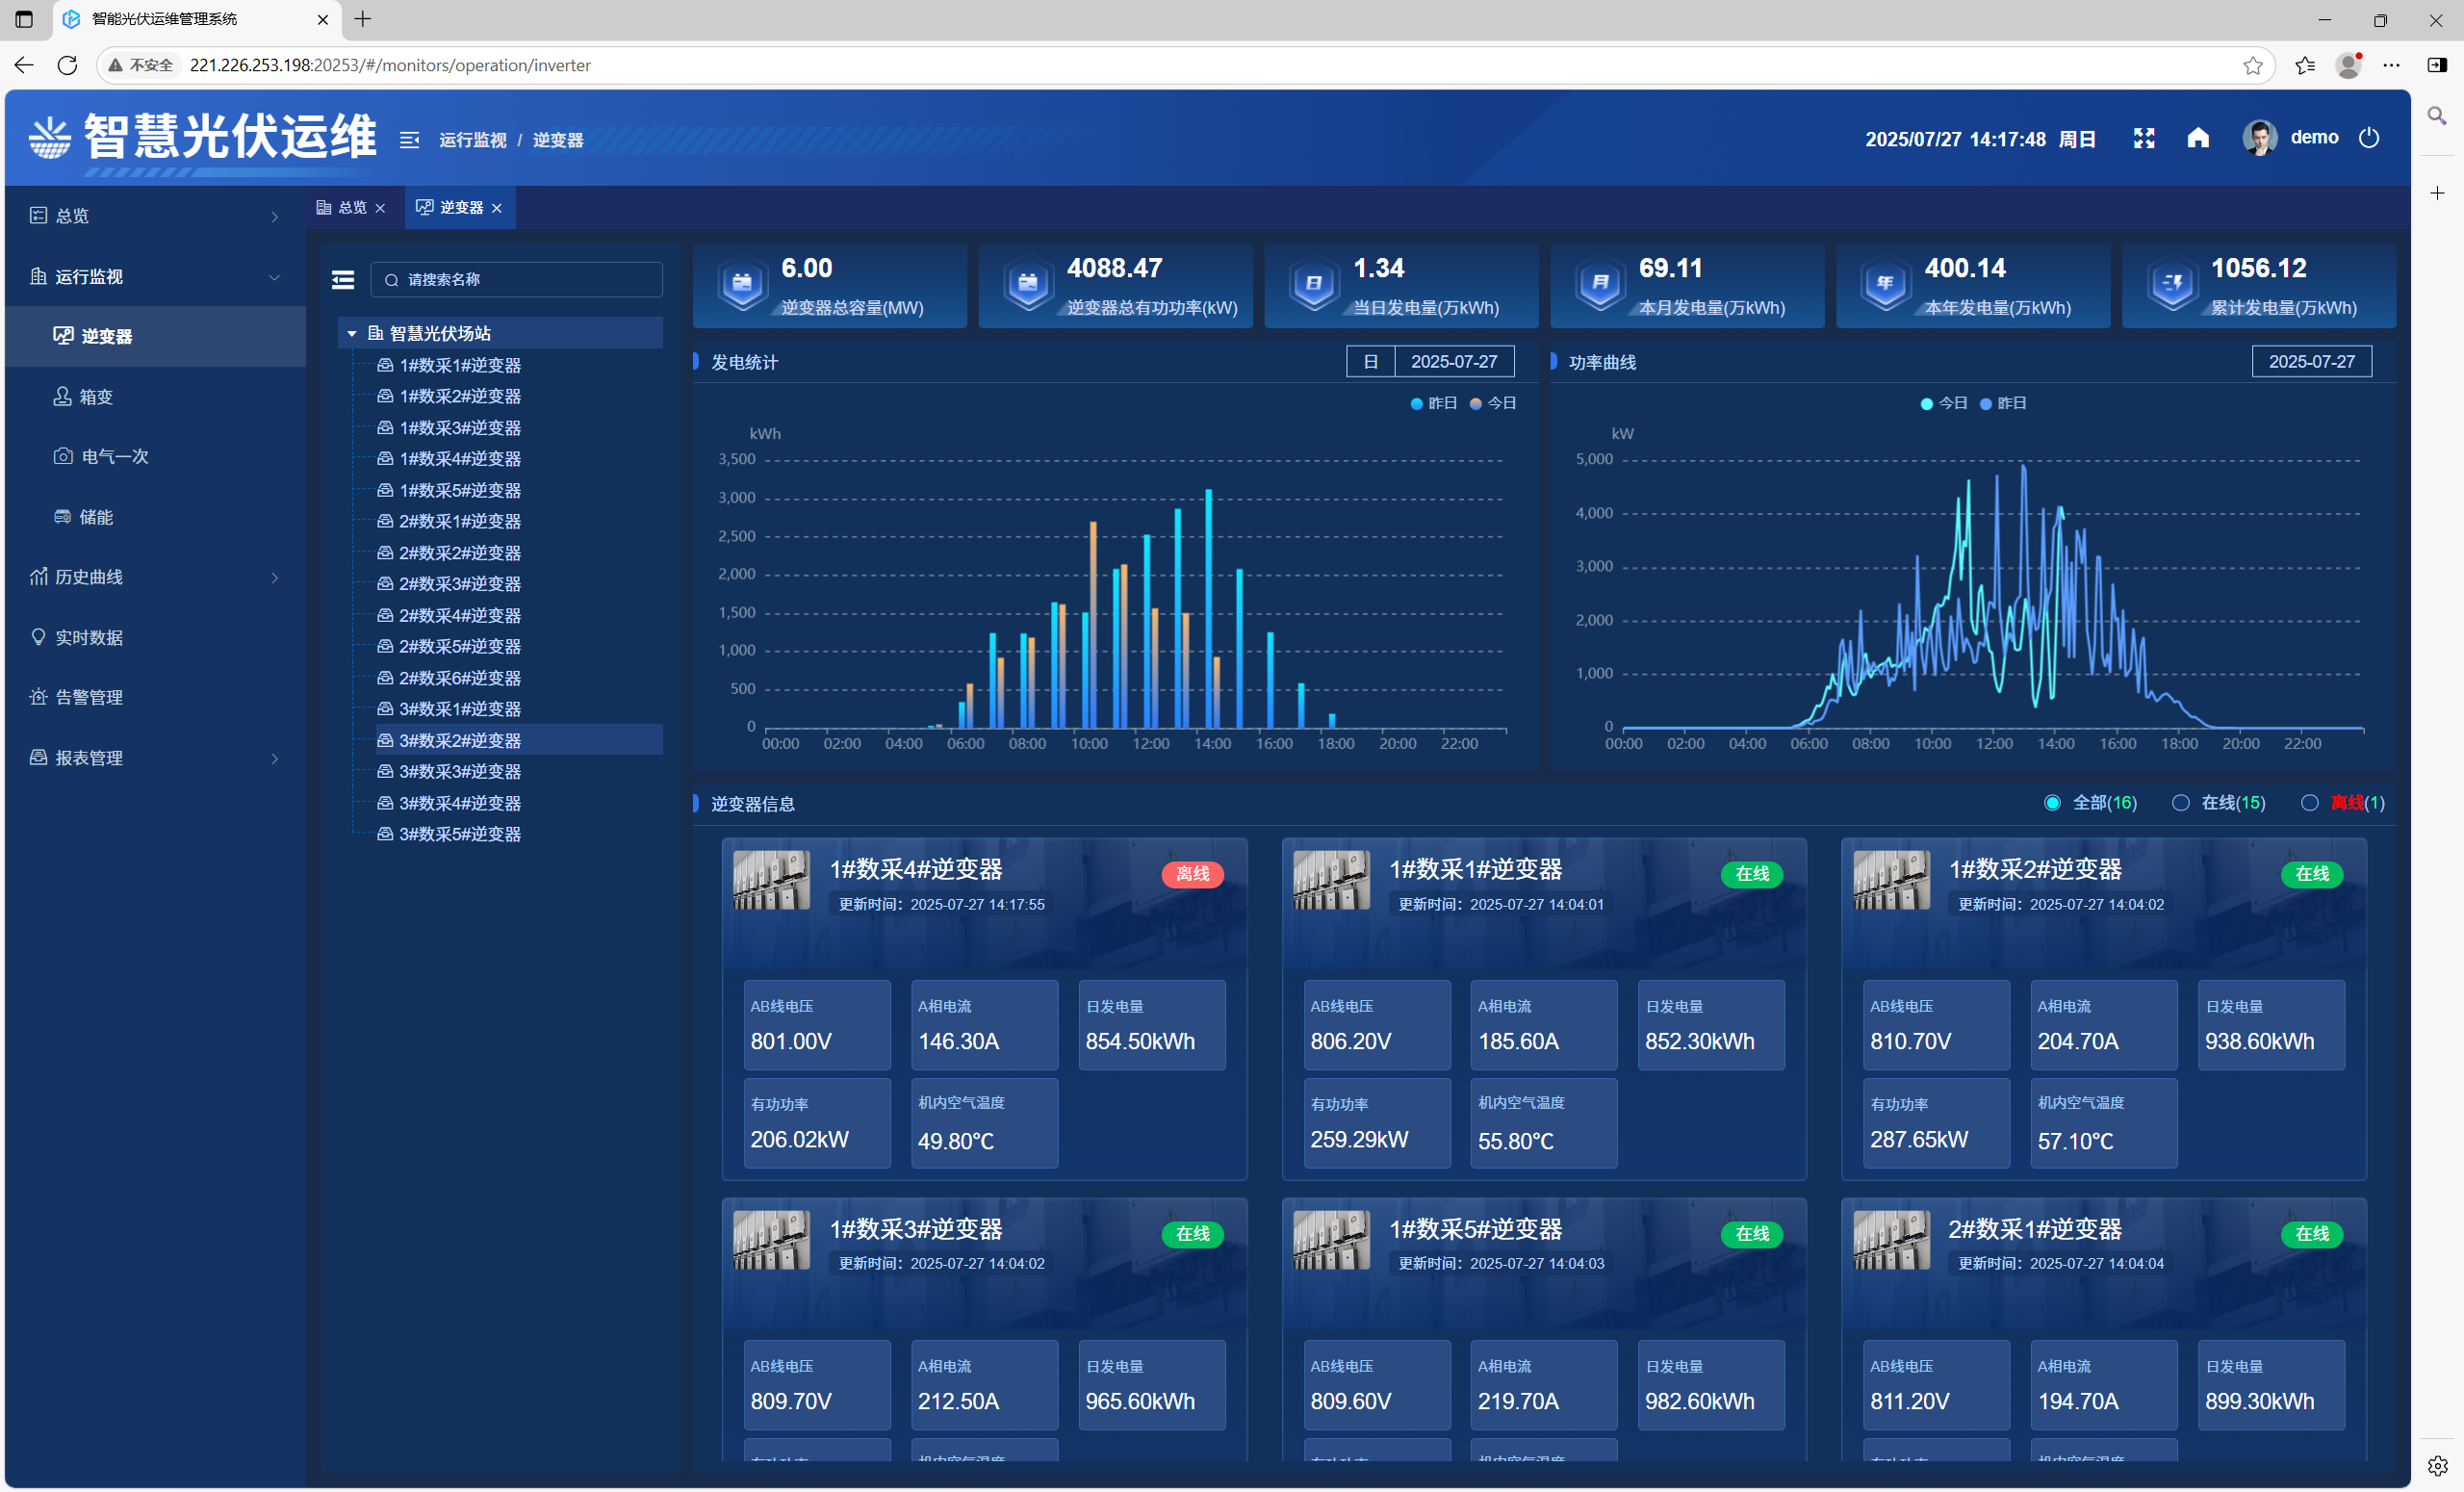Click the 运行监视 breadcrumb link
Screen dimensions: 2464x1492
point(472,140)
